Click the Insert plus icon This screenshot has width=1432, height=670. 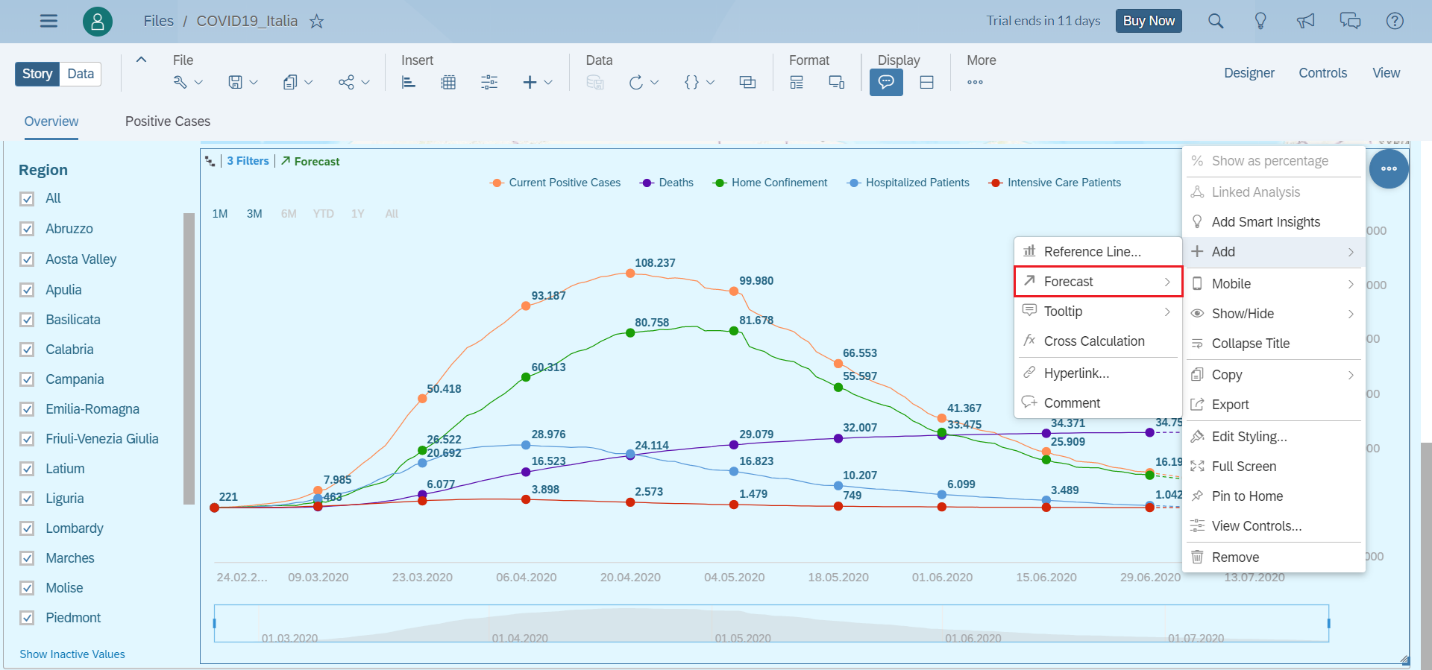[530, 82]
